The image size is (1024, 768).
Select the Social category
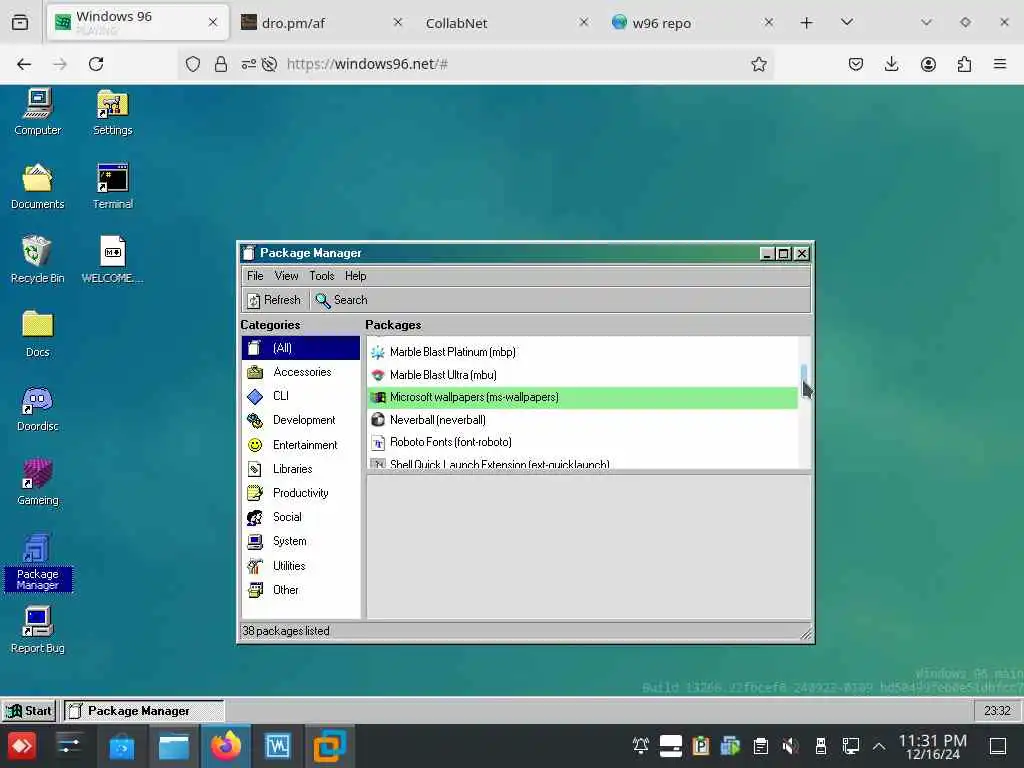tap(300, 517)
